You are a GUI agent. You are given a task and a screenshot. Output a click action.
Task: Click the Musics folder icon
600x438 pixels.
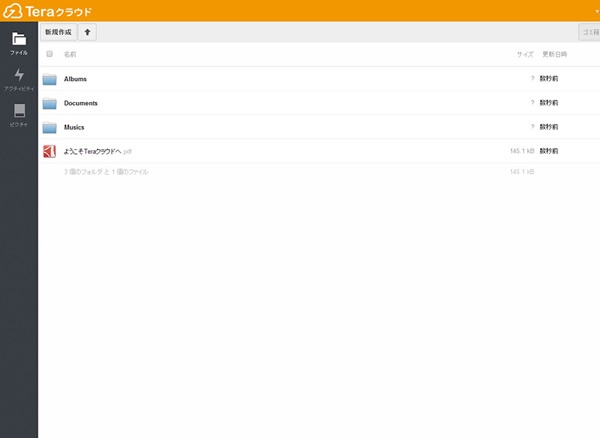tap(49, 127)
